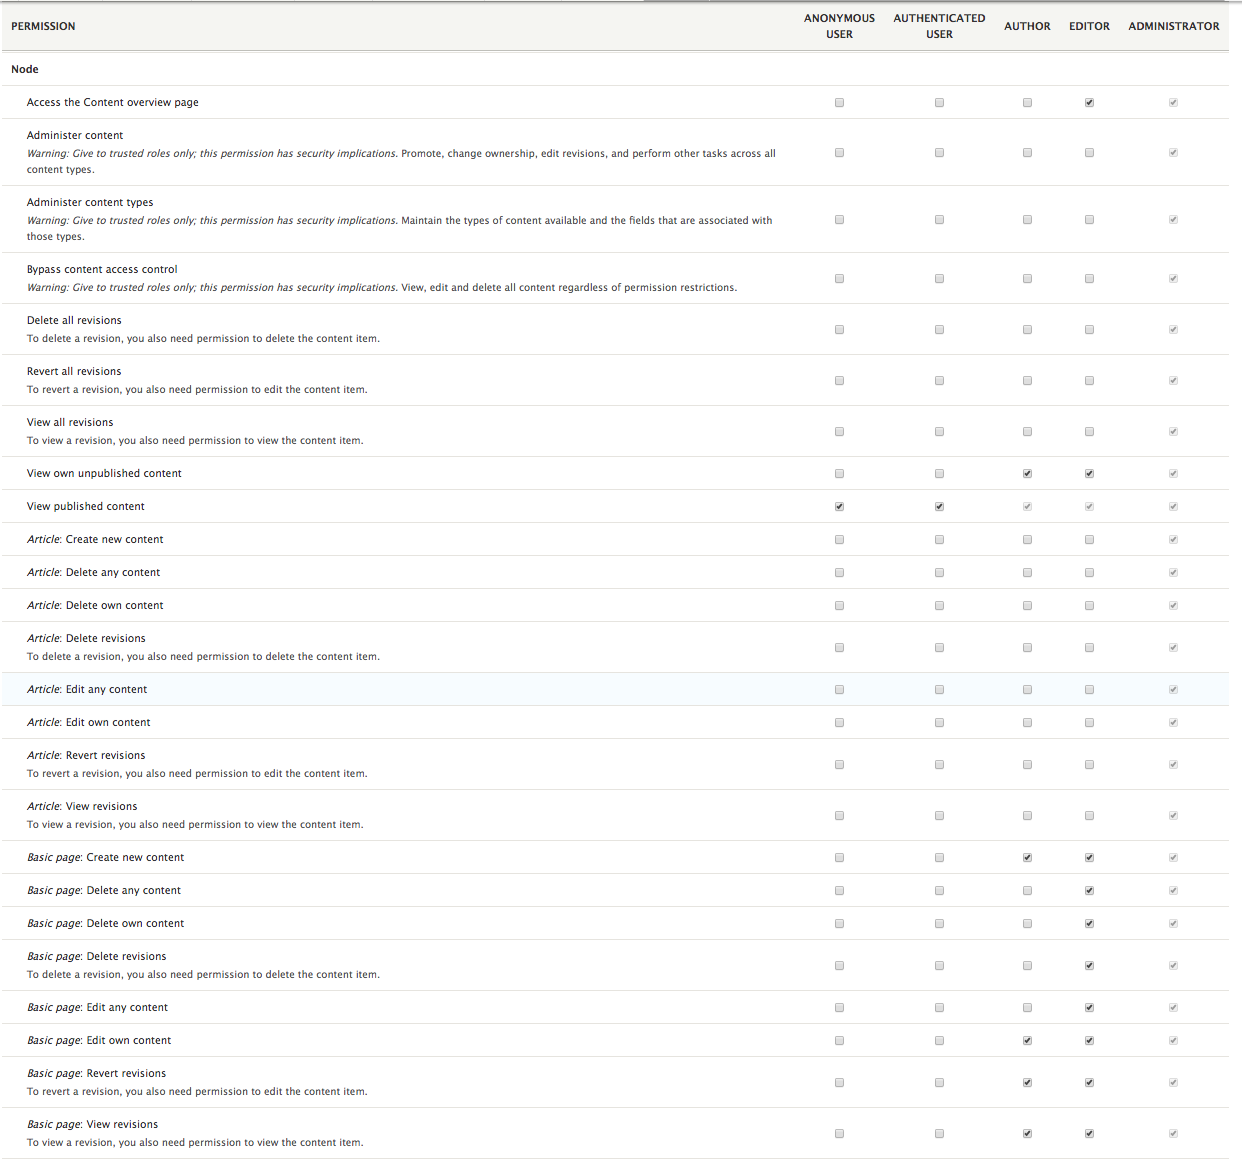Enable Administer content for the Author role

click(1027, 153)
